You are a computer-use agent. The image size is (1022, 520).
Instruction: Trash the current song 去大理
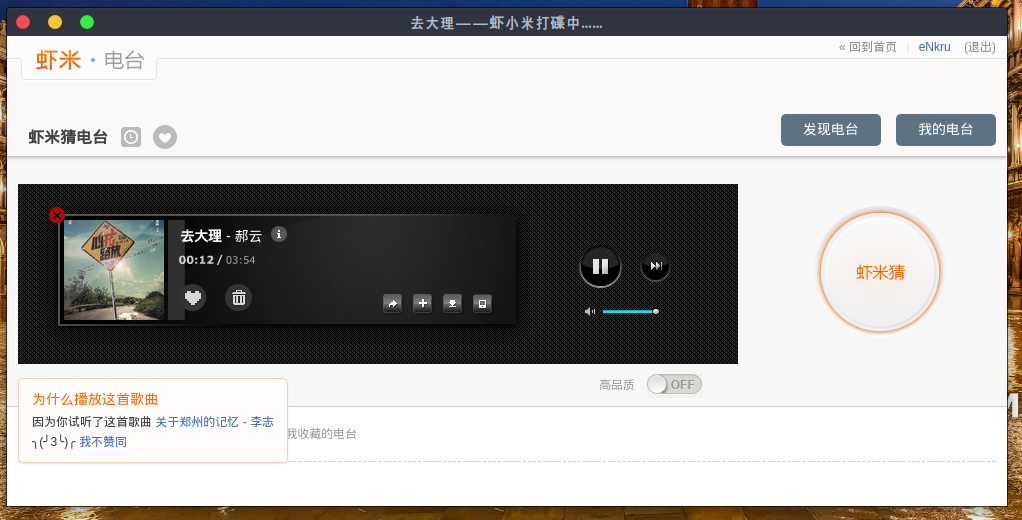coord(239,298)
